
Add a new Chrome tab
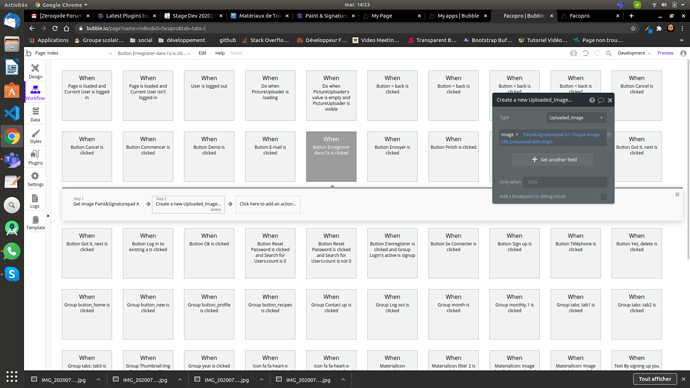point(631,16)
